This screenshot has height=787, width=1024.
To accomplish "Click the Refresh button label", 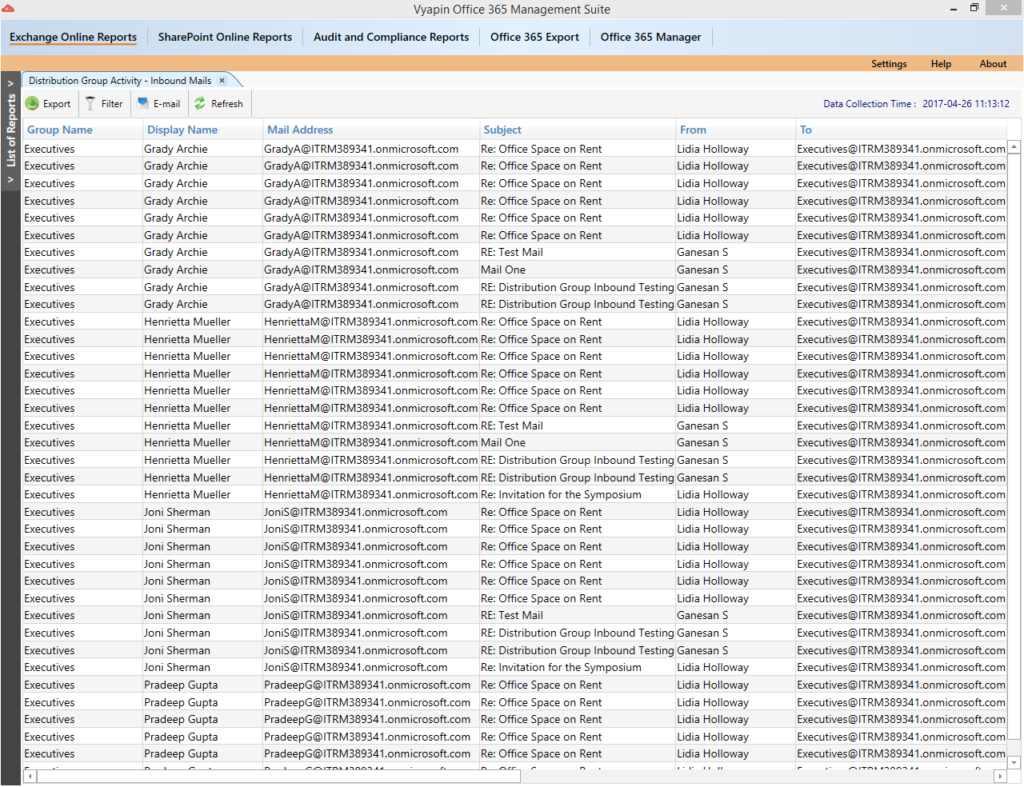I will point(227,103).
